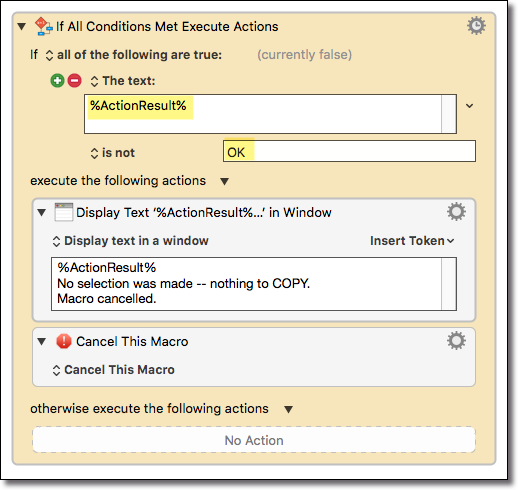Click the 'If All Conditions Met Execute Actions' title
The width and height of the screenshot is (518, 490).
coord(167,26)
